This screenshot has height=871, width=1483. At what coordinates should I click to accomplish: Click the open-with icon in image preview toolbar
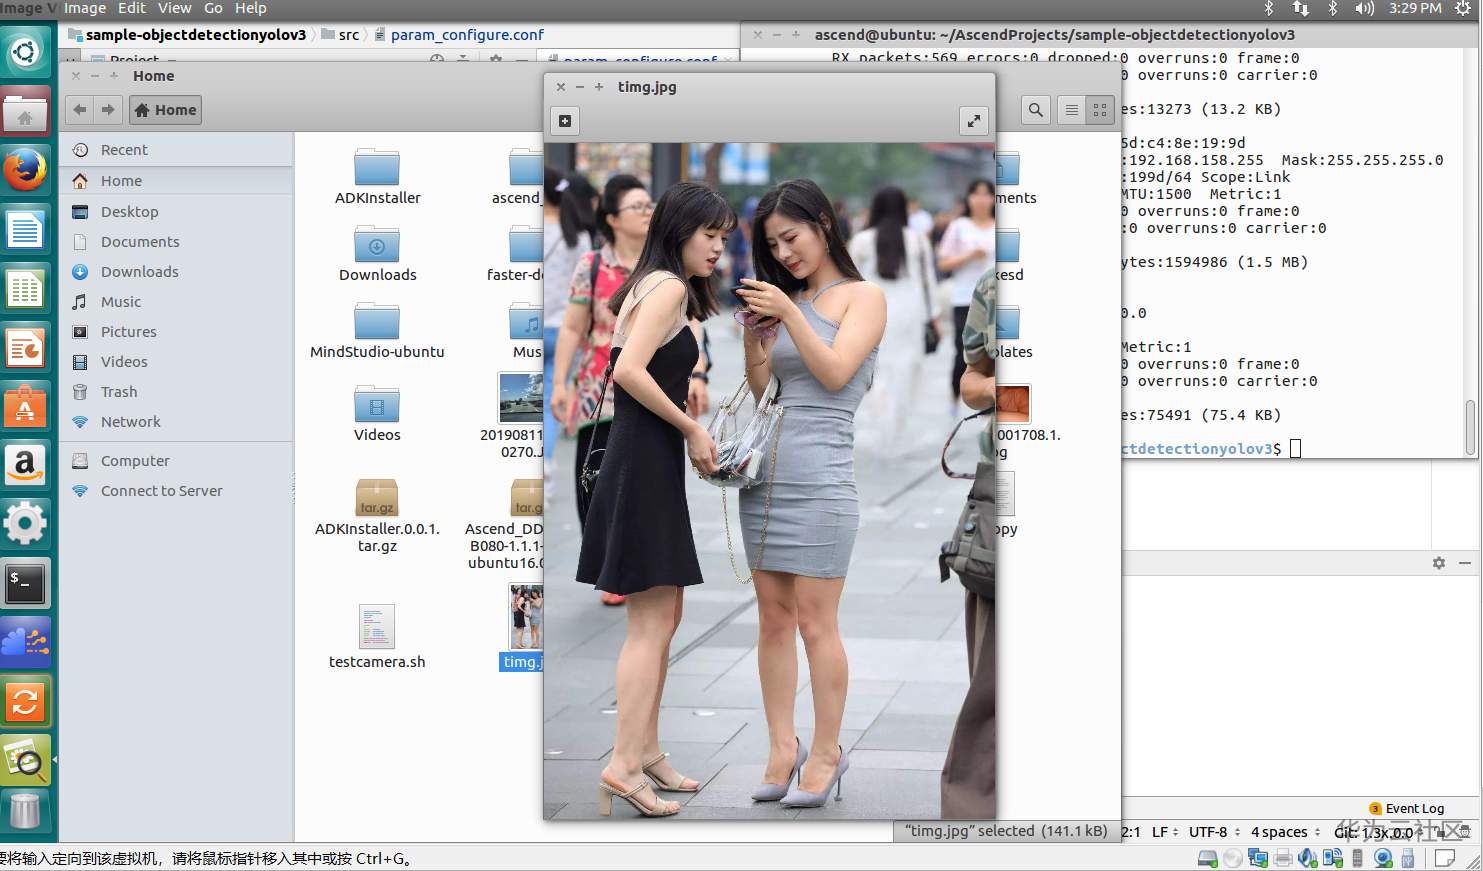click(565, 121)
